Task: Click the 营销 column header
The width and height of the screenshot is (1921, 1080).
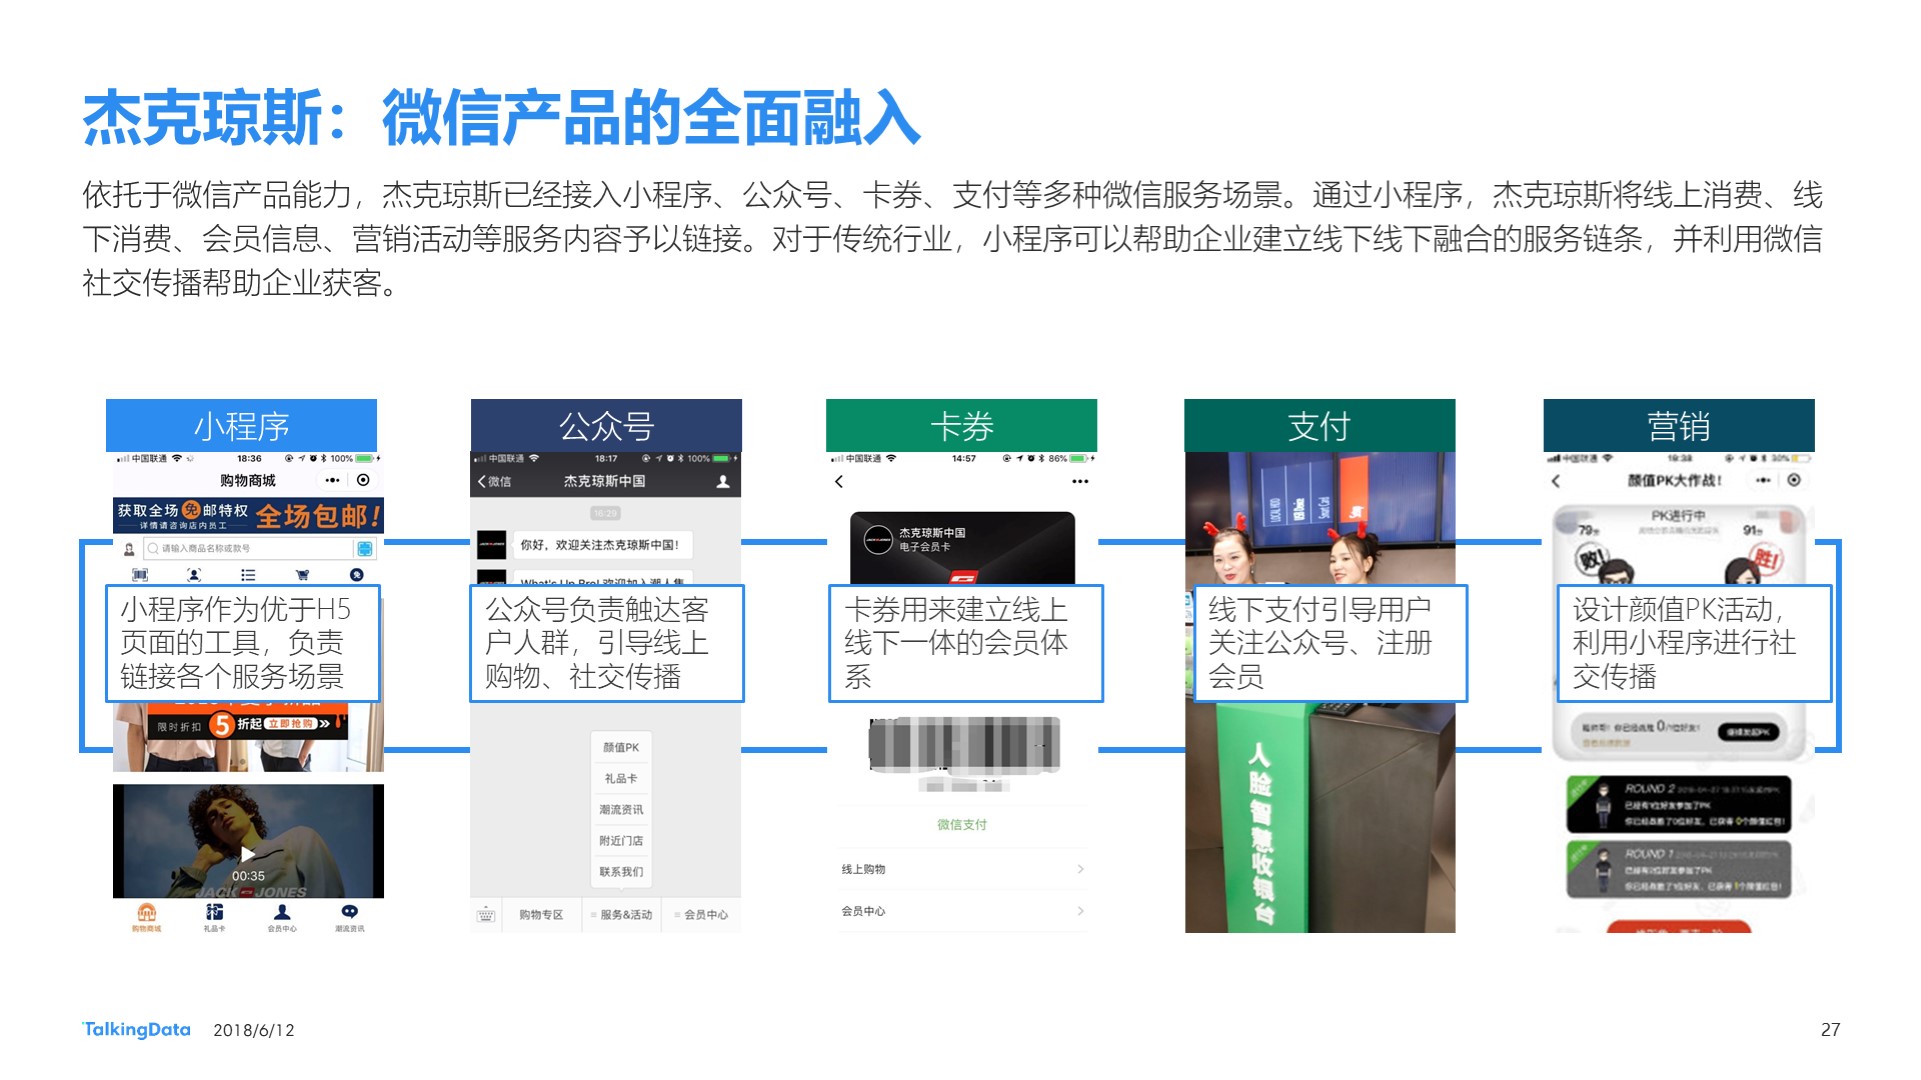Action: (x=1678, y=426)
